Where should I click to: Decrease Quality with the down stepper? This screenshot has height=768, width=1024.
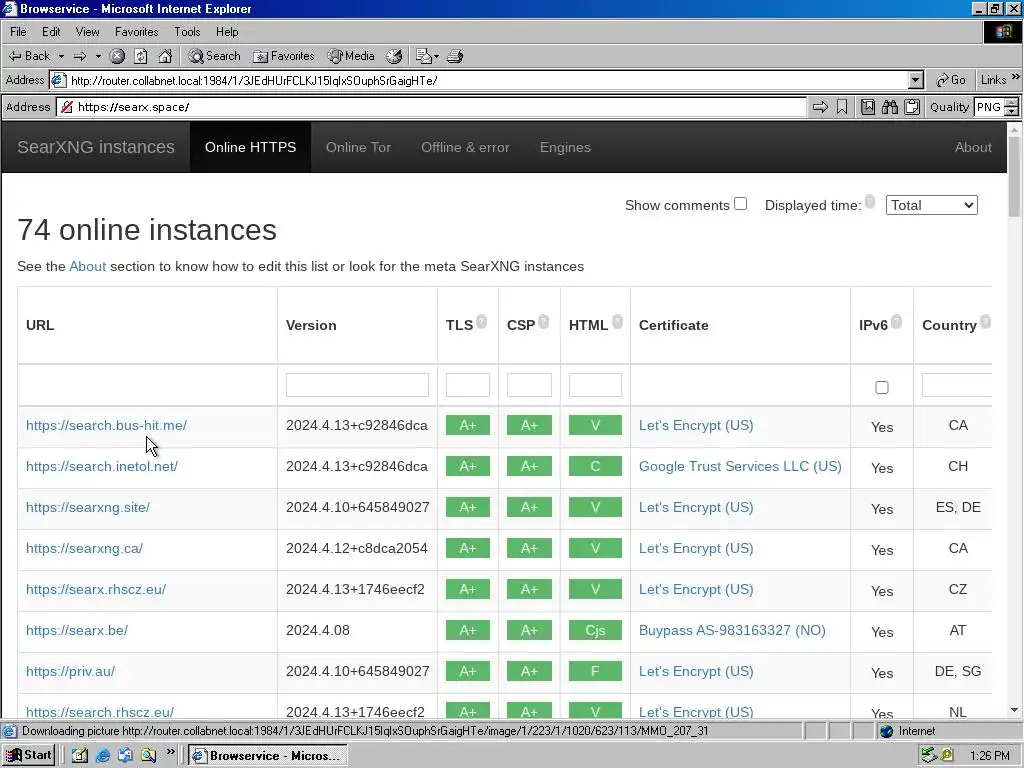(1012, 112)
